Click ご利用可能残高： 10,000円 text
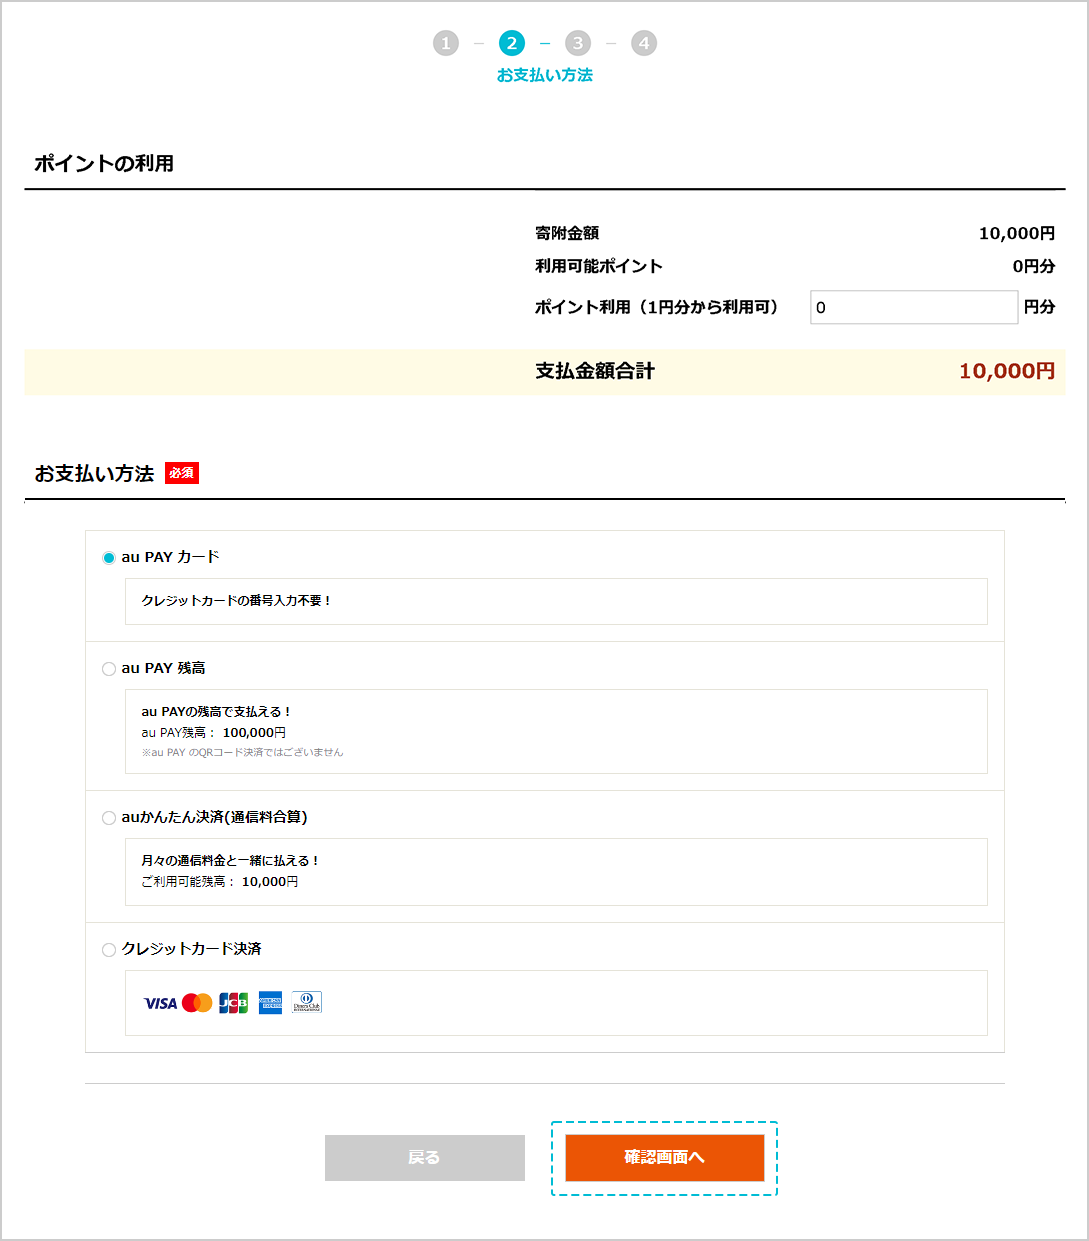Viewport: 1089px width, 1241px height. [220, 882]
